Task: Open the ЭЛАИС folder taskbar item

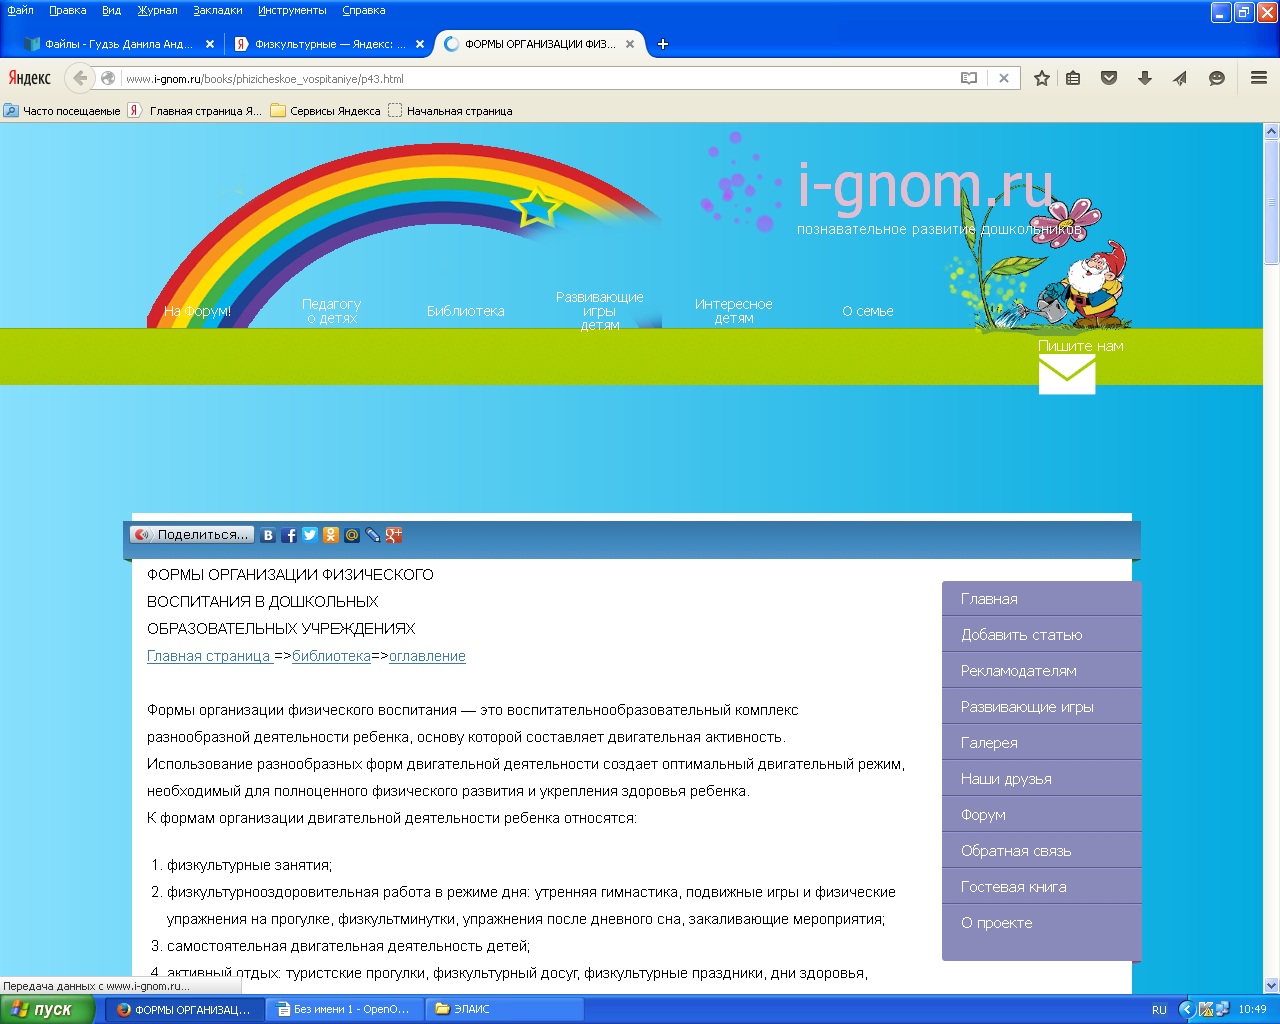Action: (x=505, y=1009)
